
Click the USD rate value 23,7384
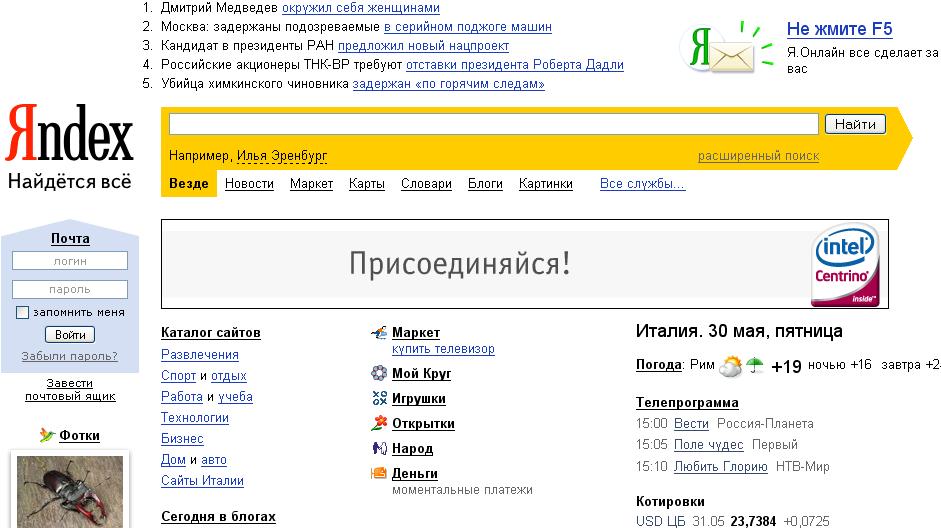click(x=753, y=521)
